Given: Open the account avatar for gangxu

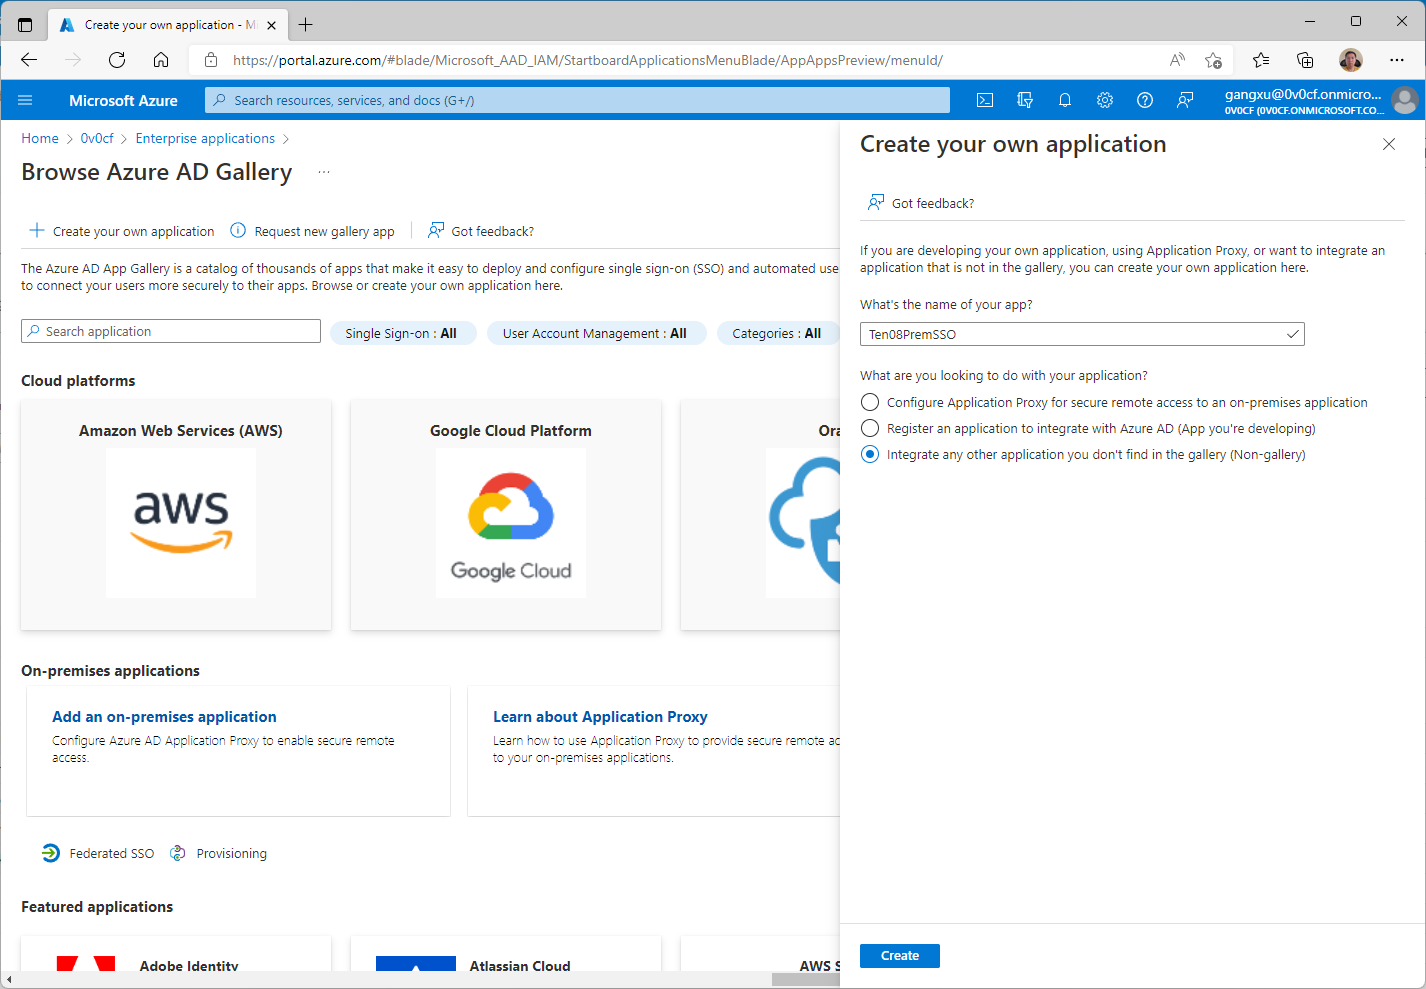Looking at the screenshot, I should click(1405, 100).
